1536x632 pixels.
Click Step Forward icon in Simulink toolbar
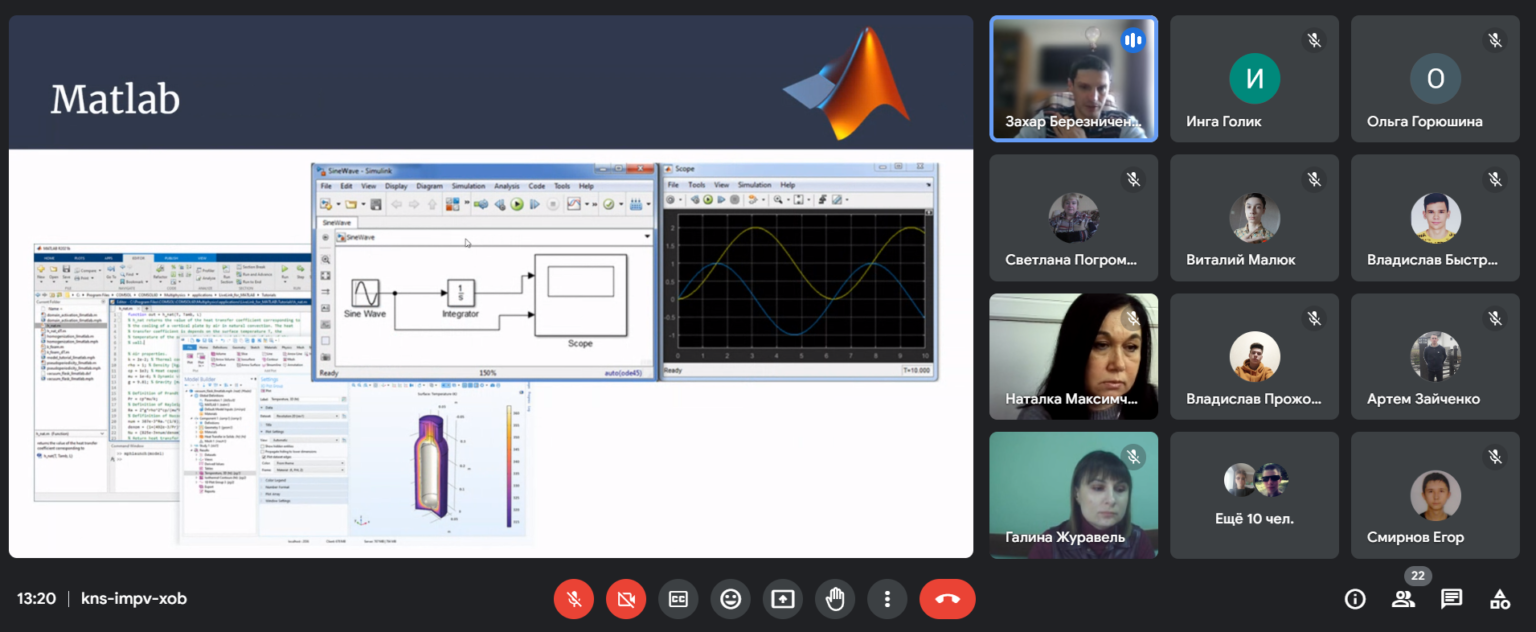[534, 204]
